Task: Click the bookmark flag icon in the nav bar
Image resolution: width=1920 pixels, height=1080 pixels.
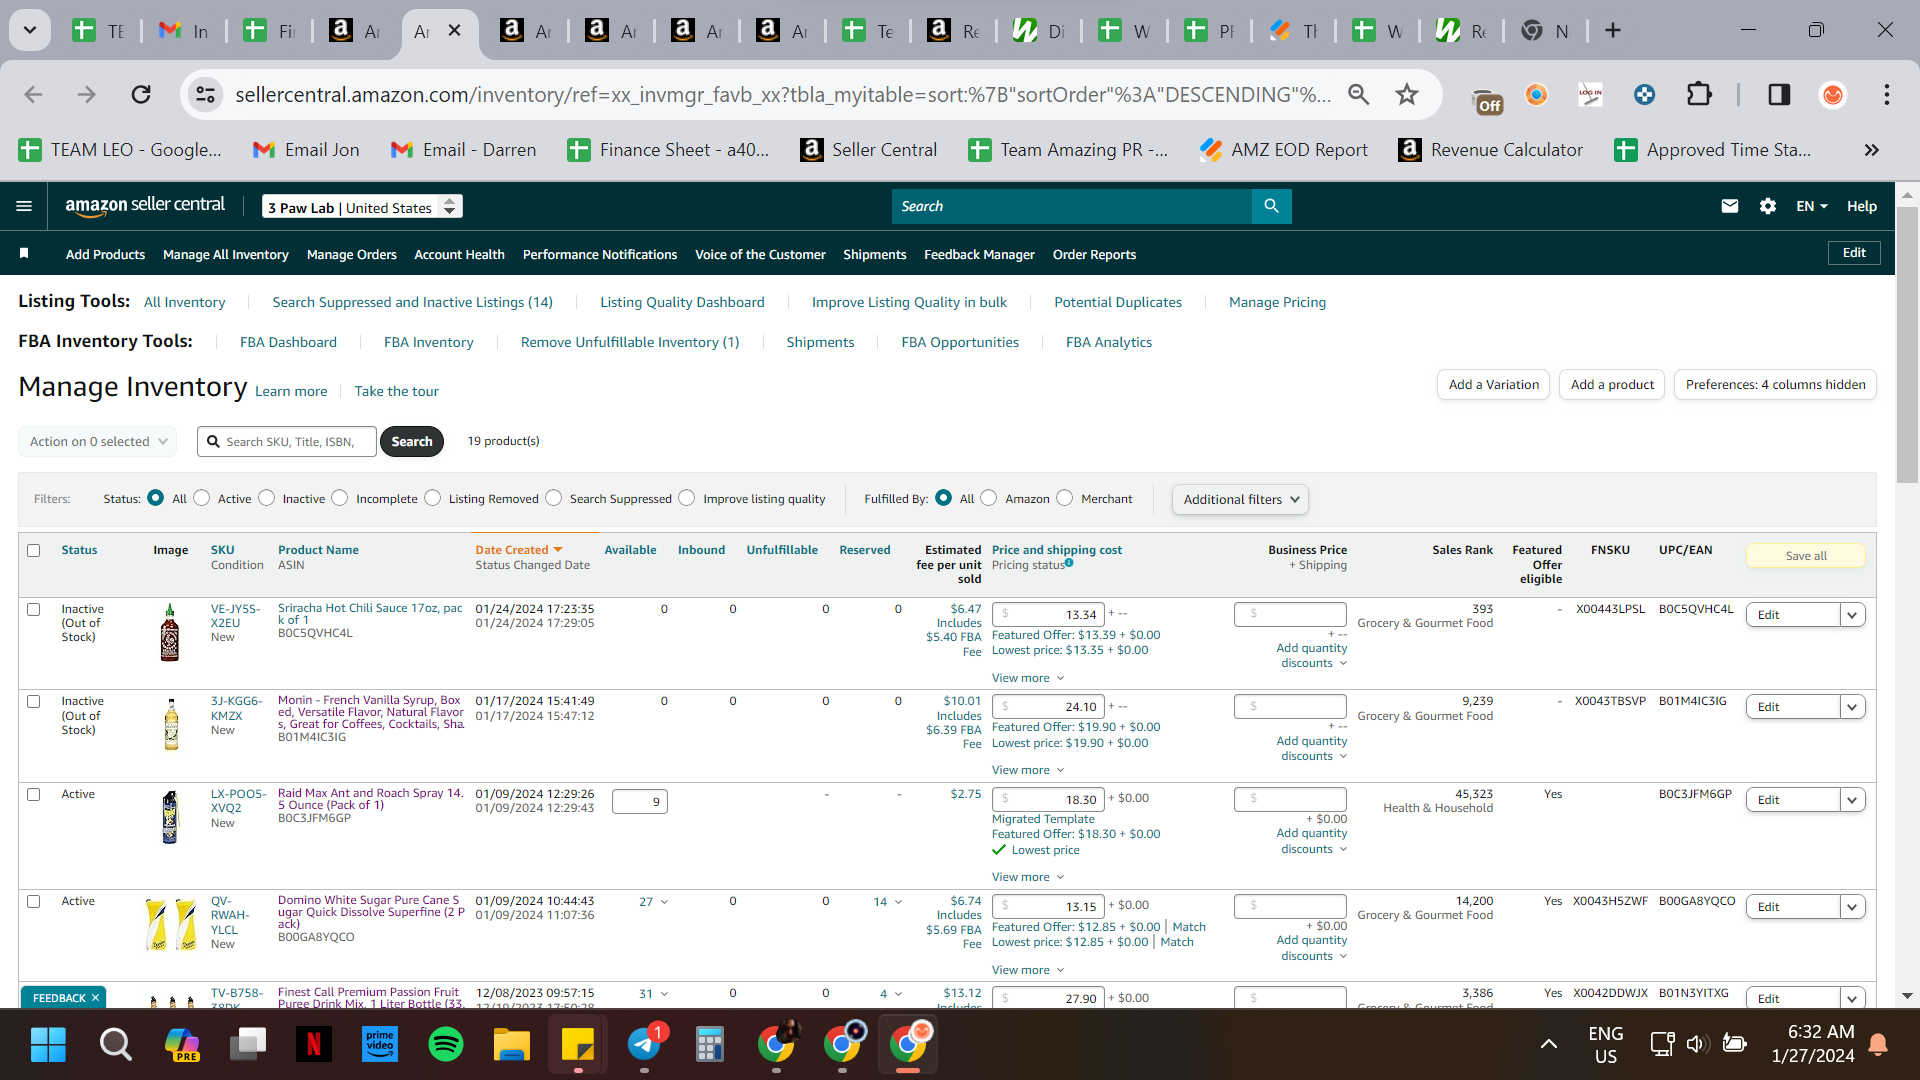Action: [x=24, y=254]
